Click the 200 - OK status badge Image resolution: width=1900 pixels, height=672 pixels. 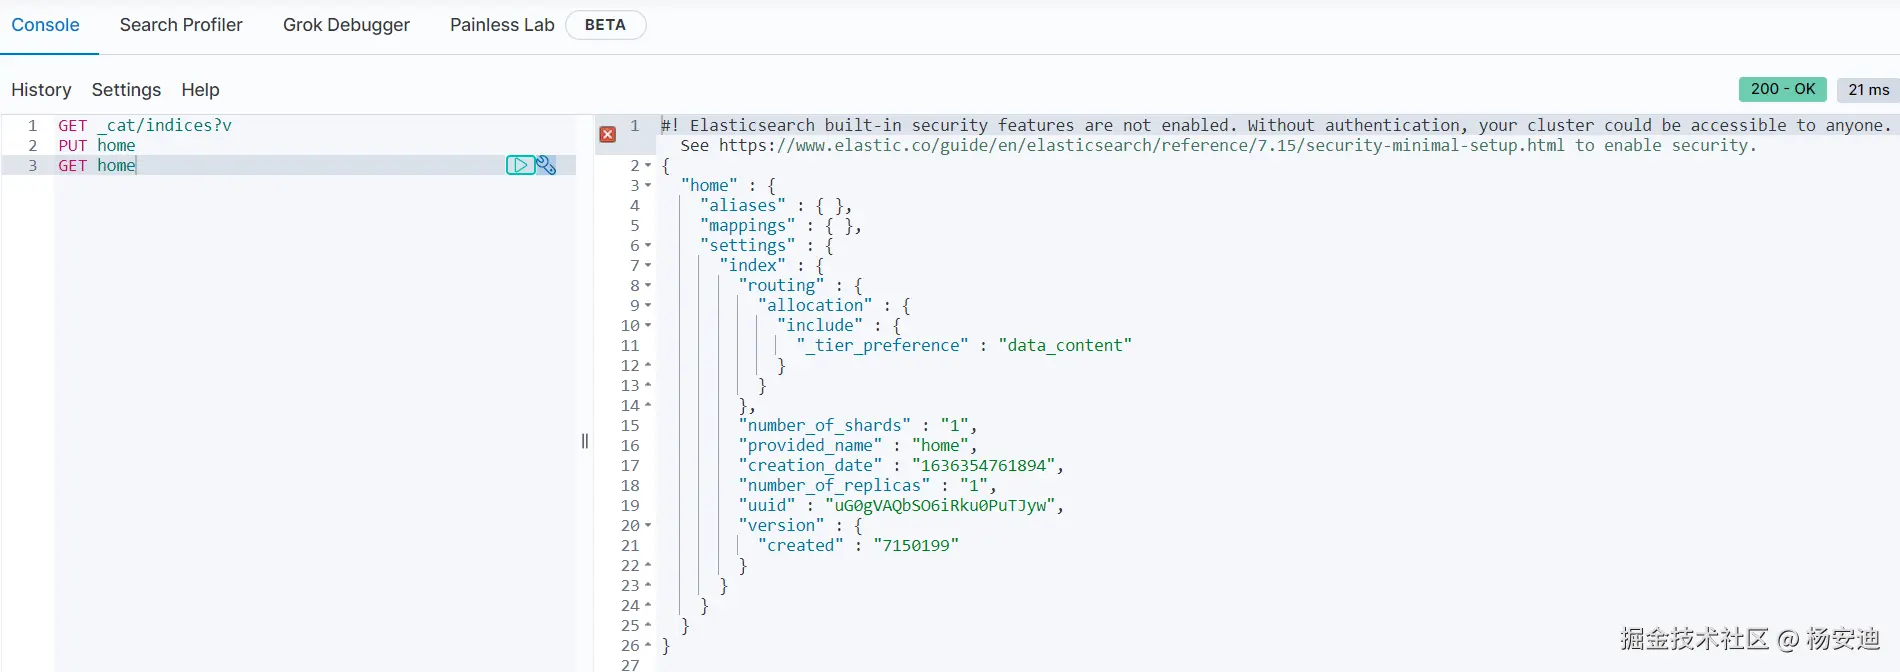click(1782, 89)
